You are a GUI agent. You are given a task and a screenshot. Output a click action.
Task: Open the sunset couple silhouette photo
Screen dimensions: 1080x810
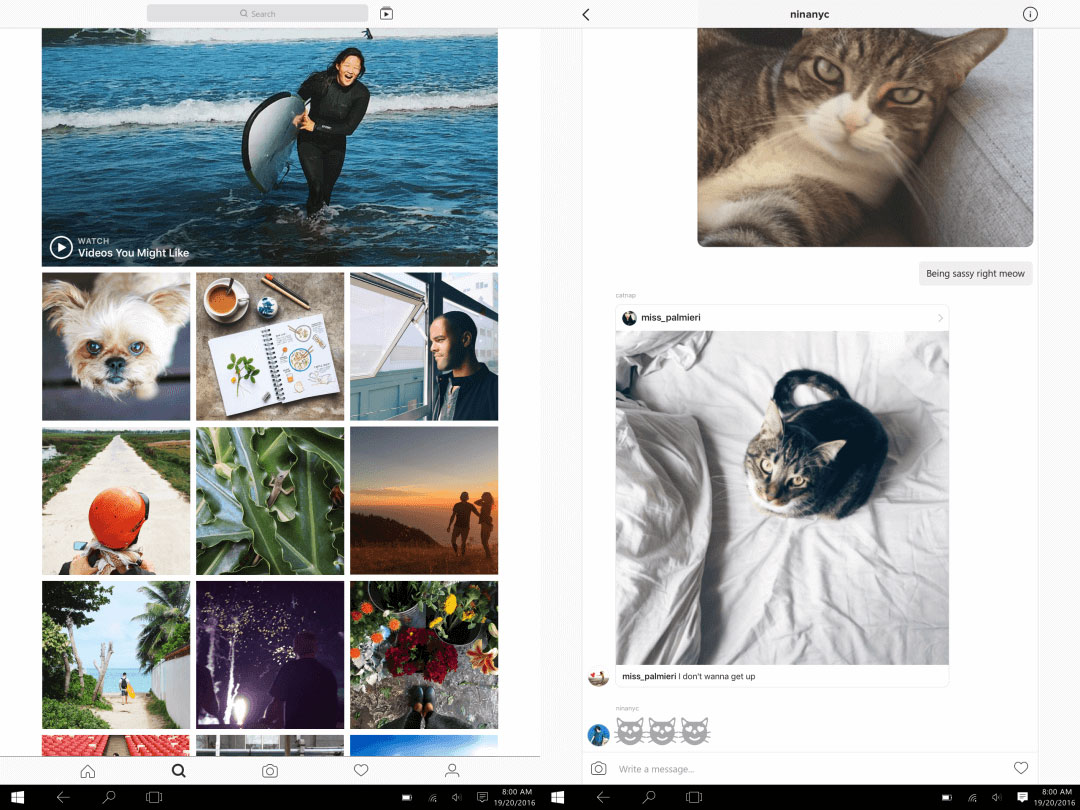(x=424, y=501)
